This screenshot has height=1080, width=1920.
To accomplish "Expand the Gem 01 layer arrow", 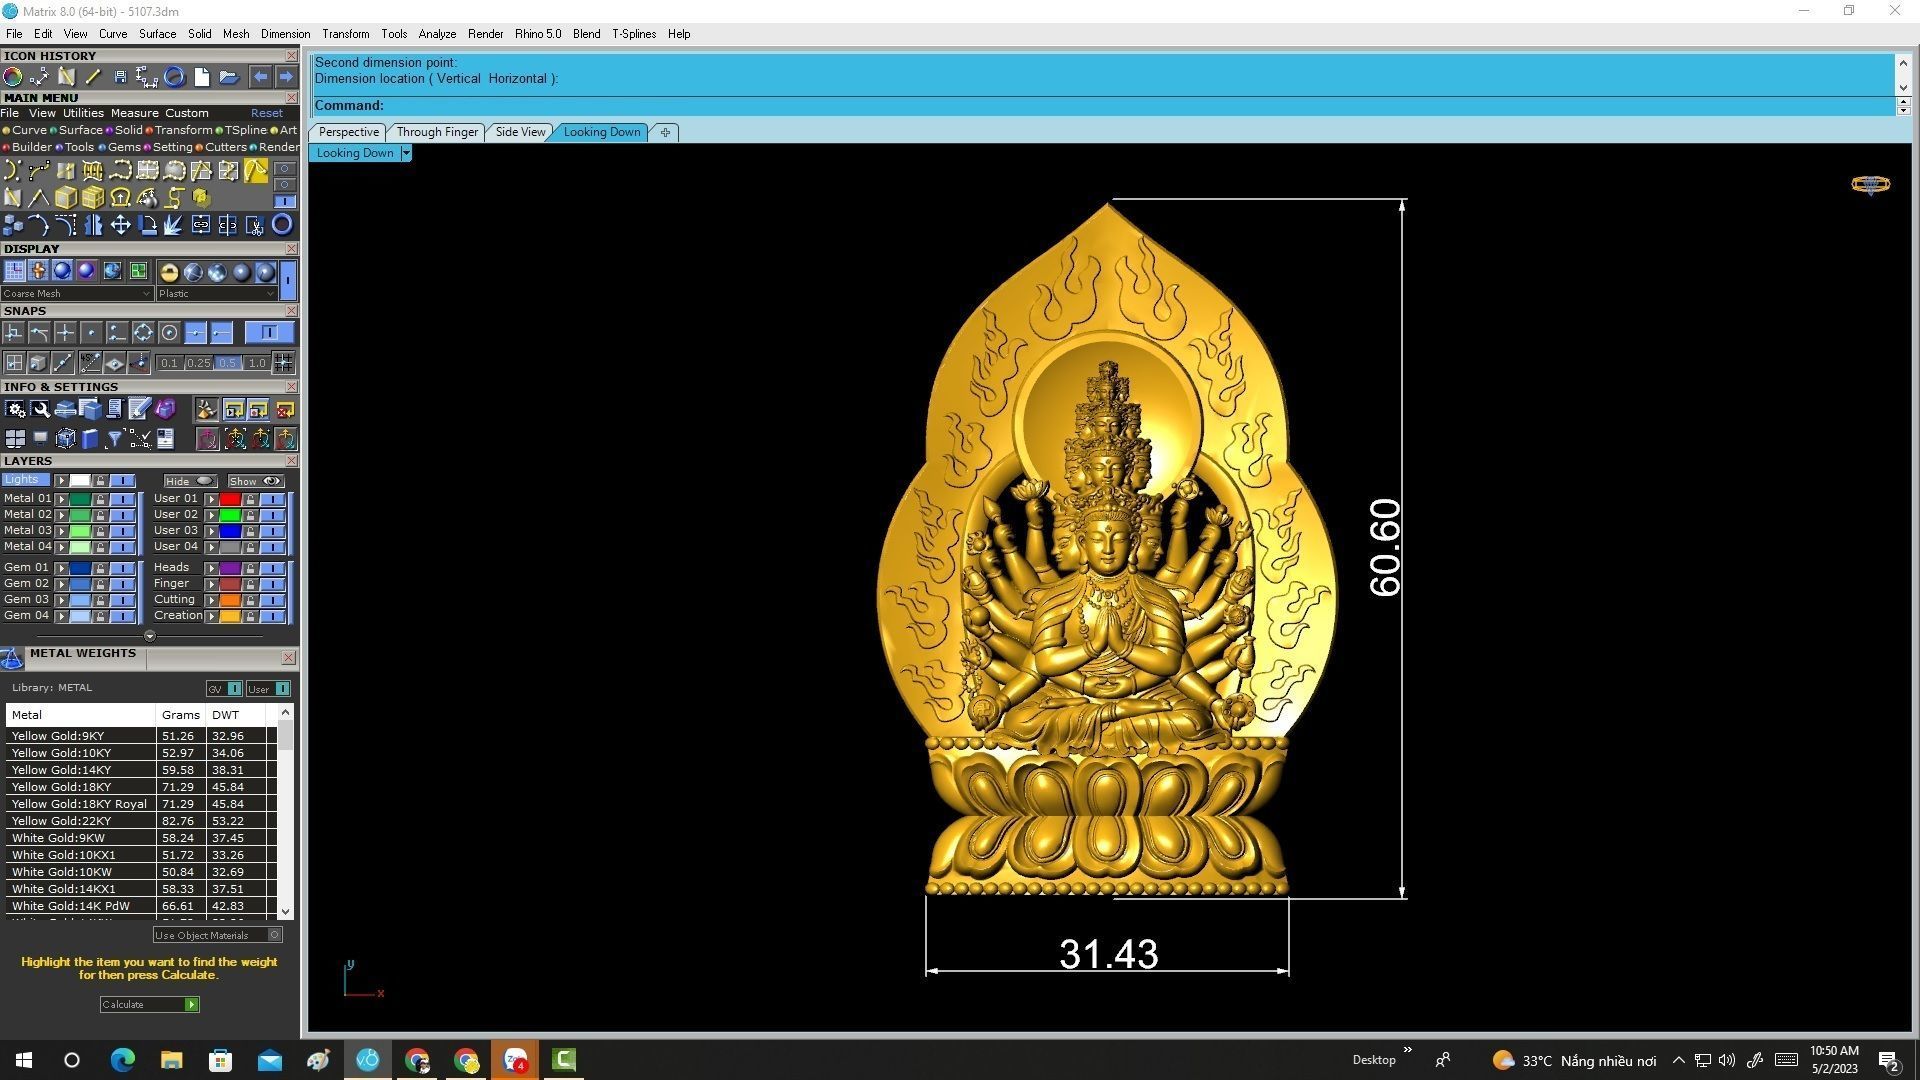I will pos(61,568).
